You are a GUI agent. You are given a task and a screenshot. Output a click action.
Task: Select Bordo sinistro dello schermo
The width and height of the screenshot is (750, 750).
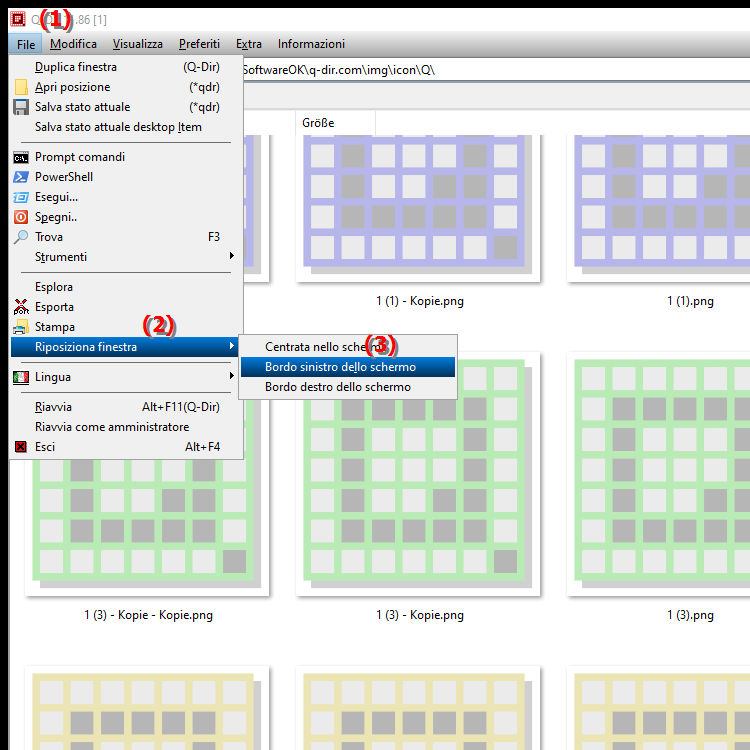pos(348,367)
